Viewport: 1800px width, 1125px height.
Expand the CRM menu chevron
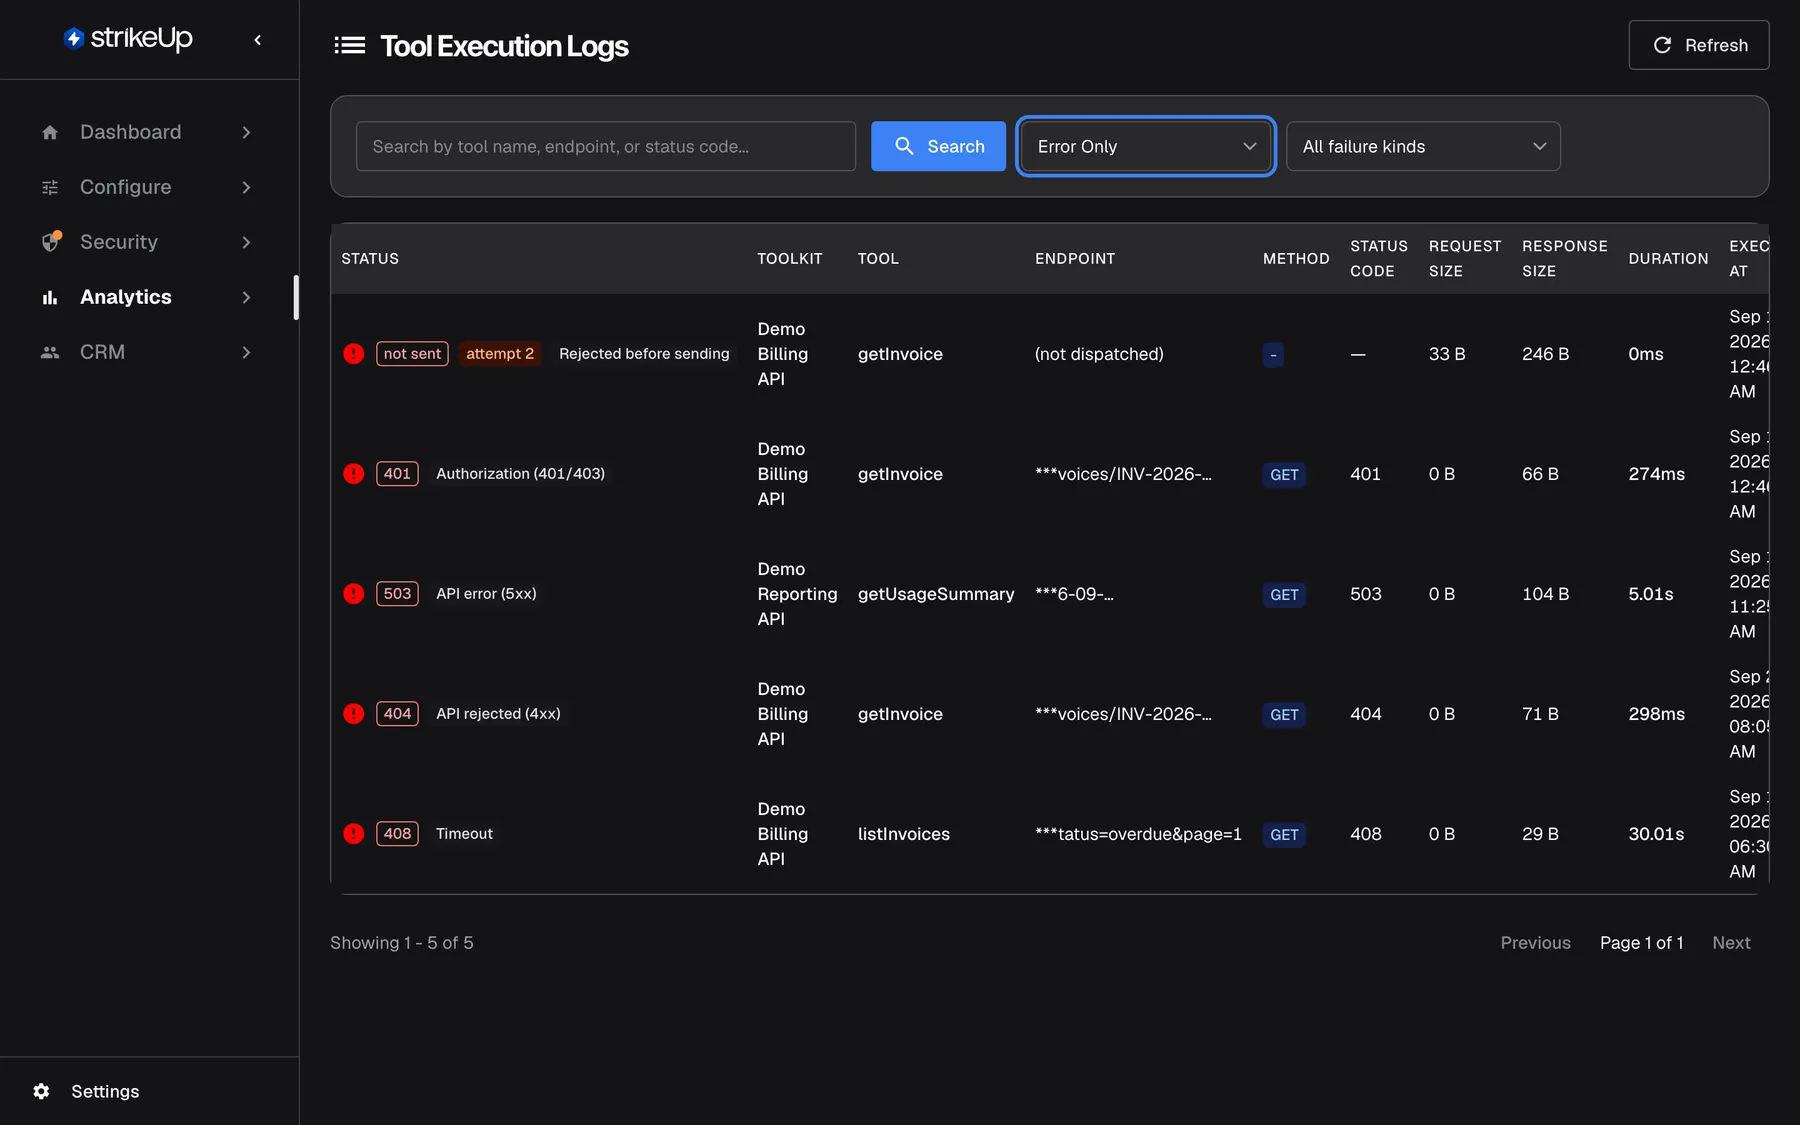coord(246,352)
